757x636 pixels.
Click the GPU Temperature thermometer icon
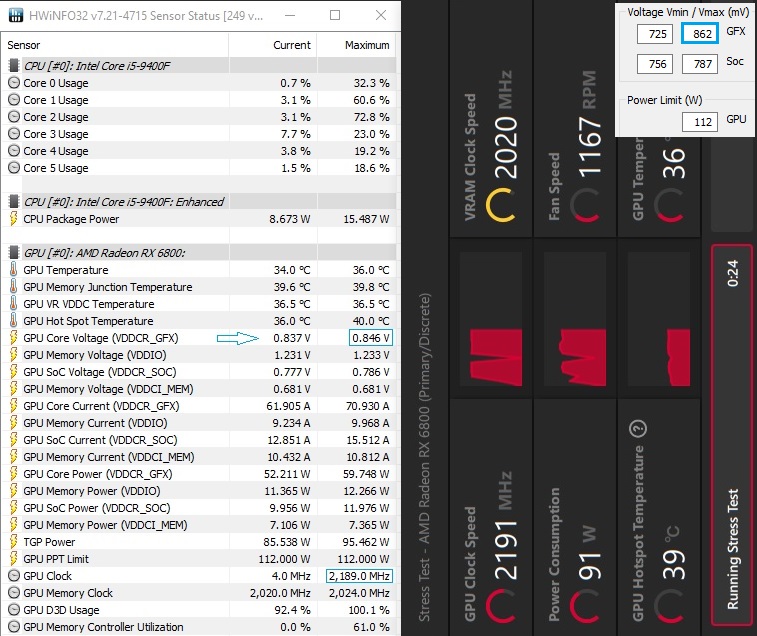tap(14, 269)
